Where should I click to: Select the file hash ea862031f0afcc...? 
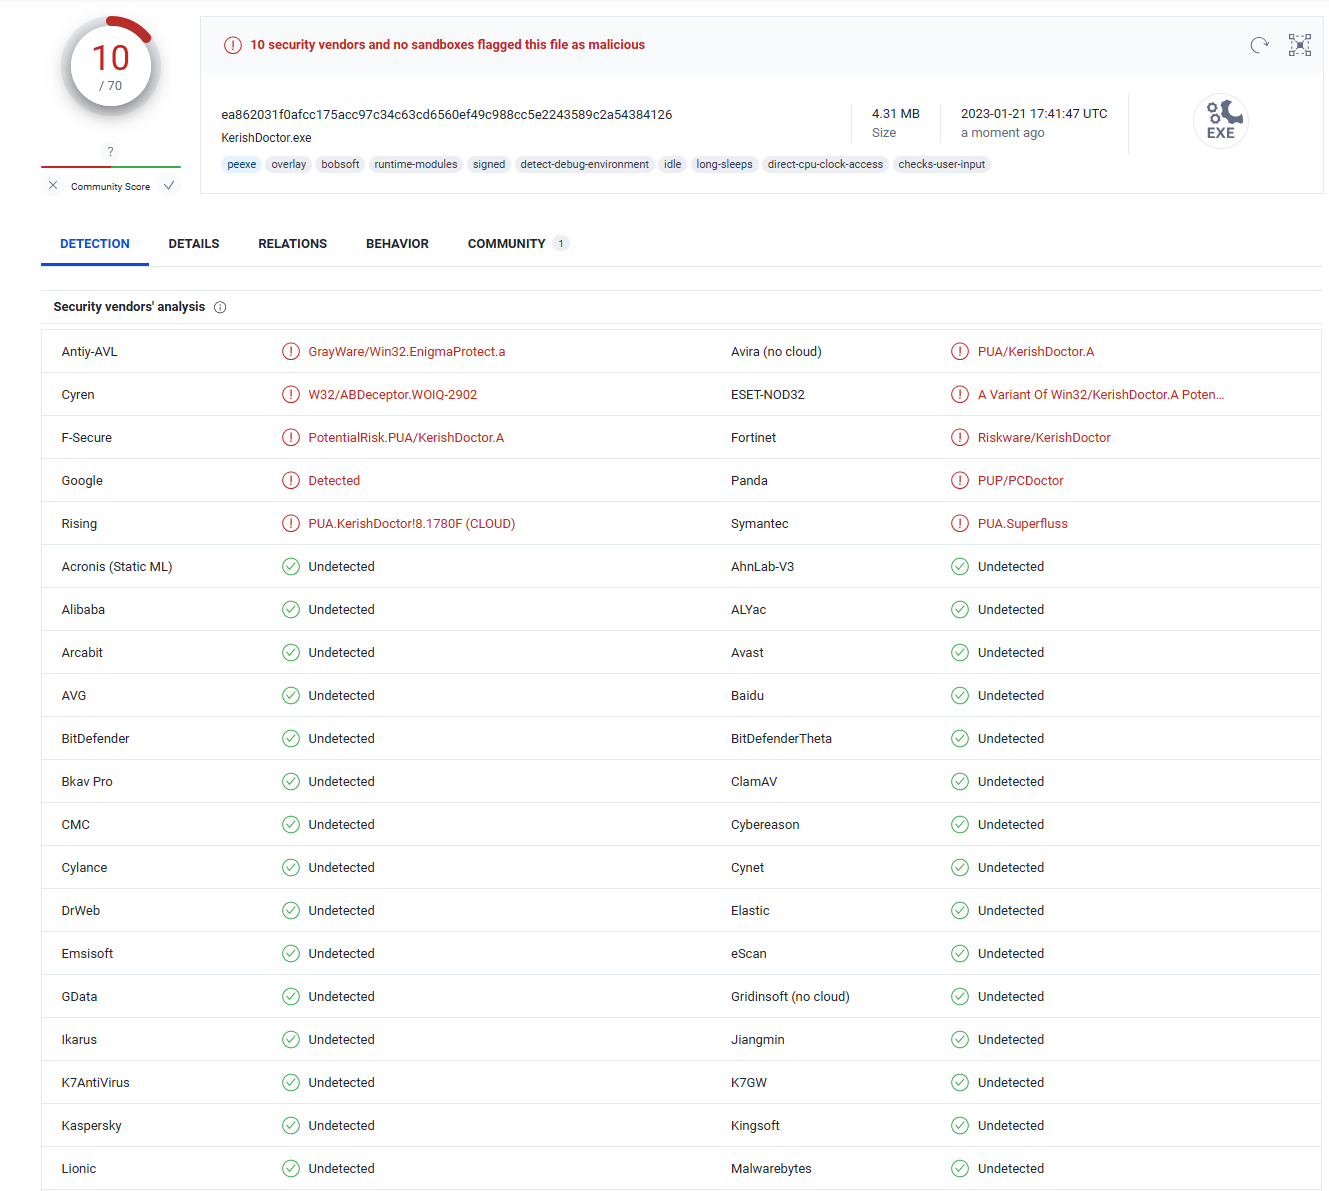[447, 115]
